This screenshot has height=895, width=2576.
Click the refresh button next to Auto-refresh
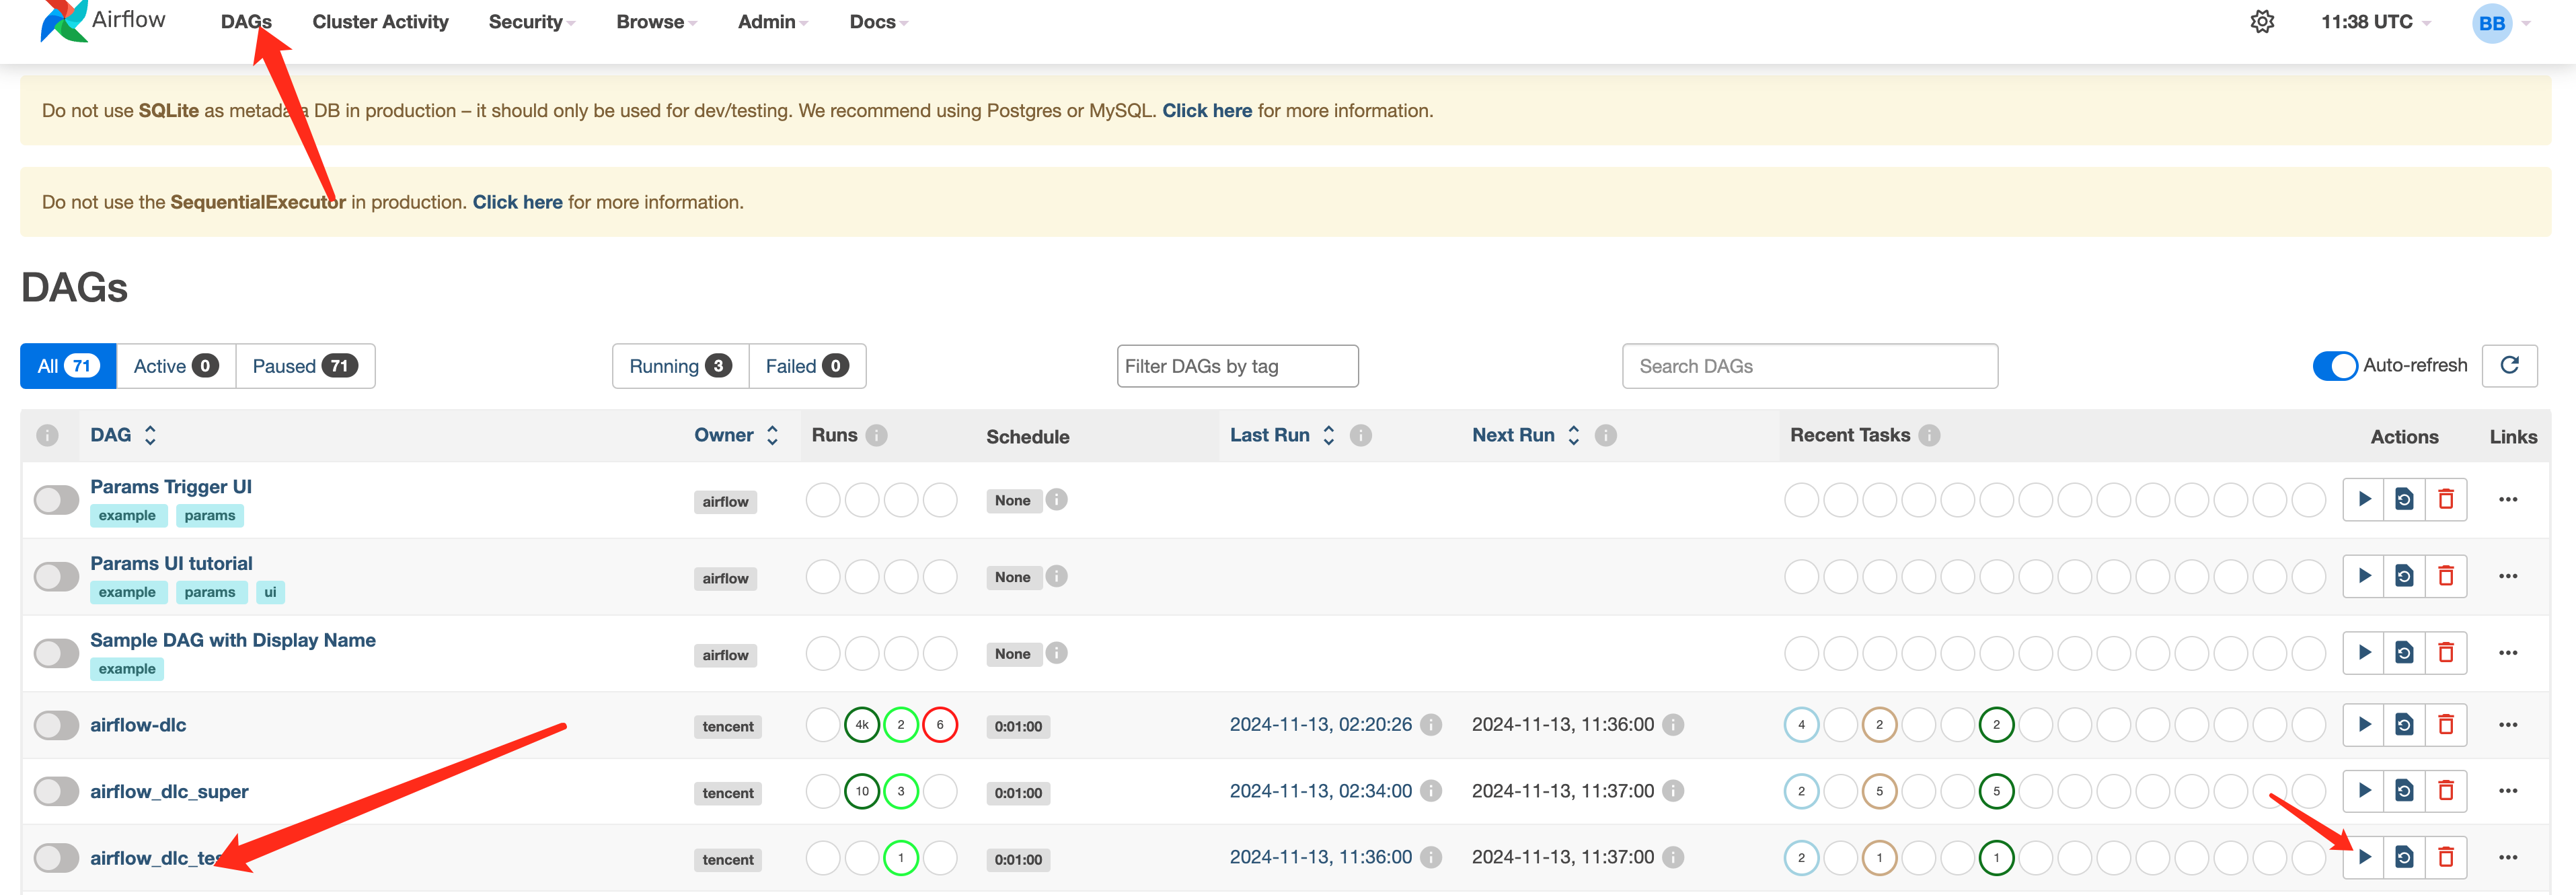2509,365
